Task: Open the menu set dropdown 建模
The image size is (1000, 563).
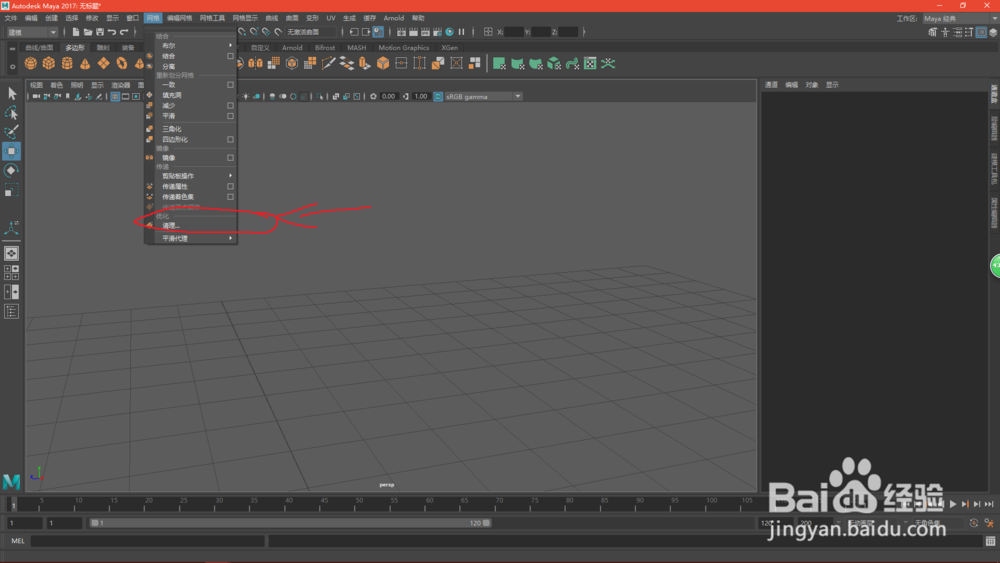Action: tap(32, 32)
